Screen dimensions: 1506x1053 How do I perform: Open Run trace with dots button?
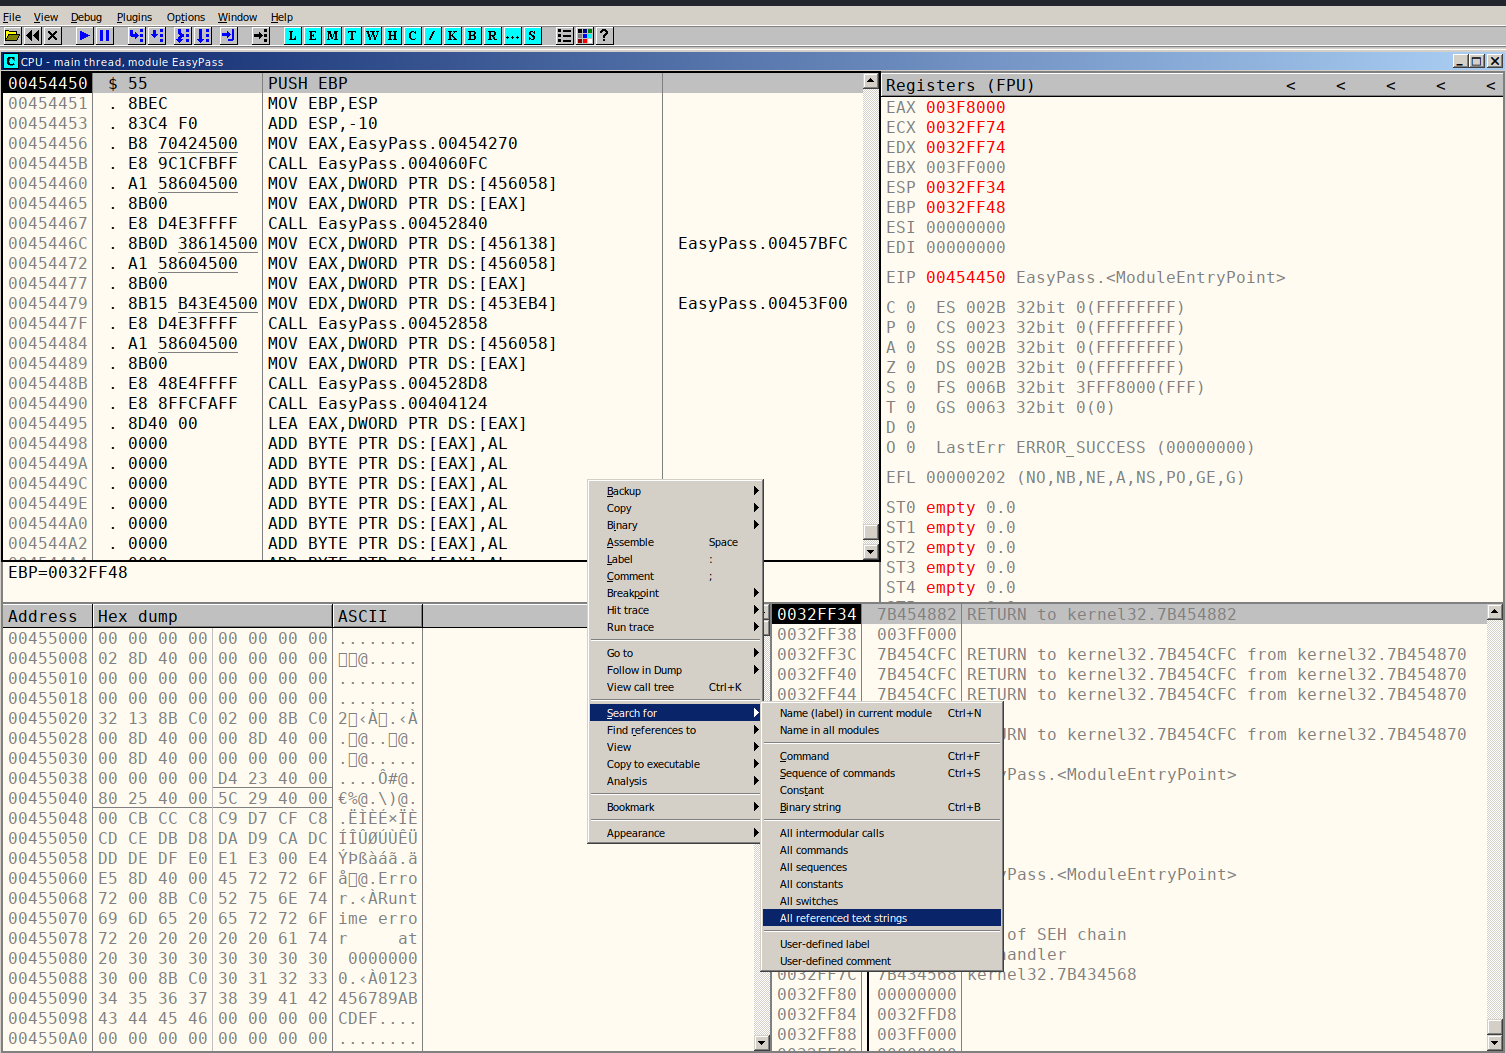click(x=513, y=36)
